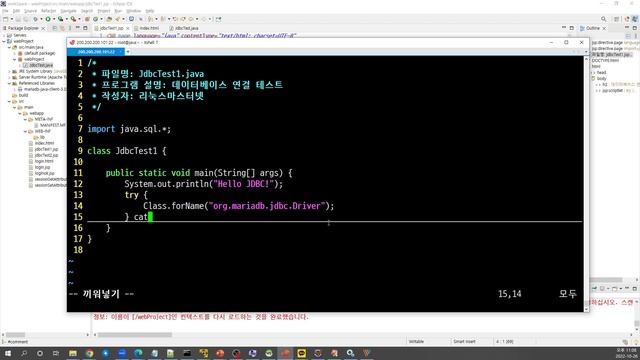Expand JRE System Library node
Image resolution: width=640 pixels, height=360 pixels.
[x=9, y=71]
